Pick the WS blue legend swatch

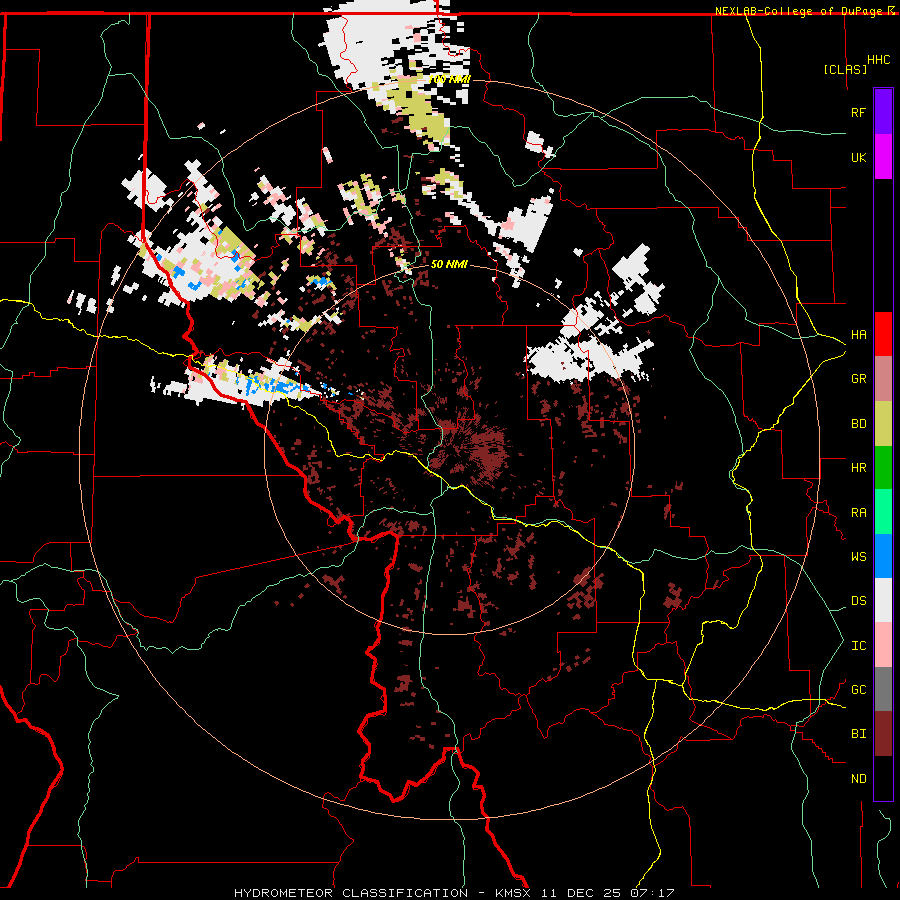883,556
